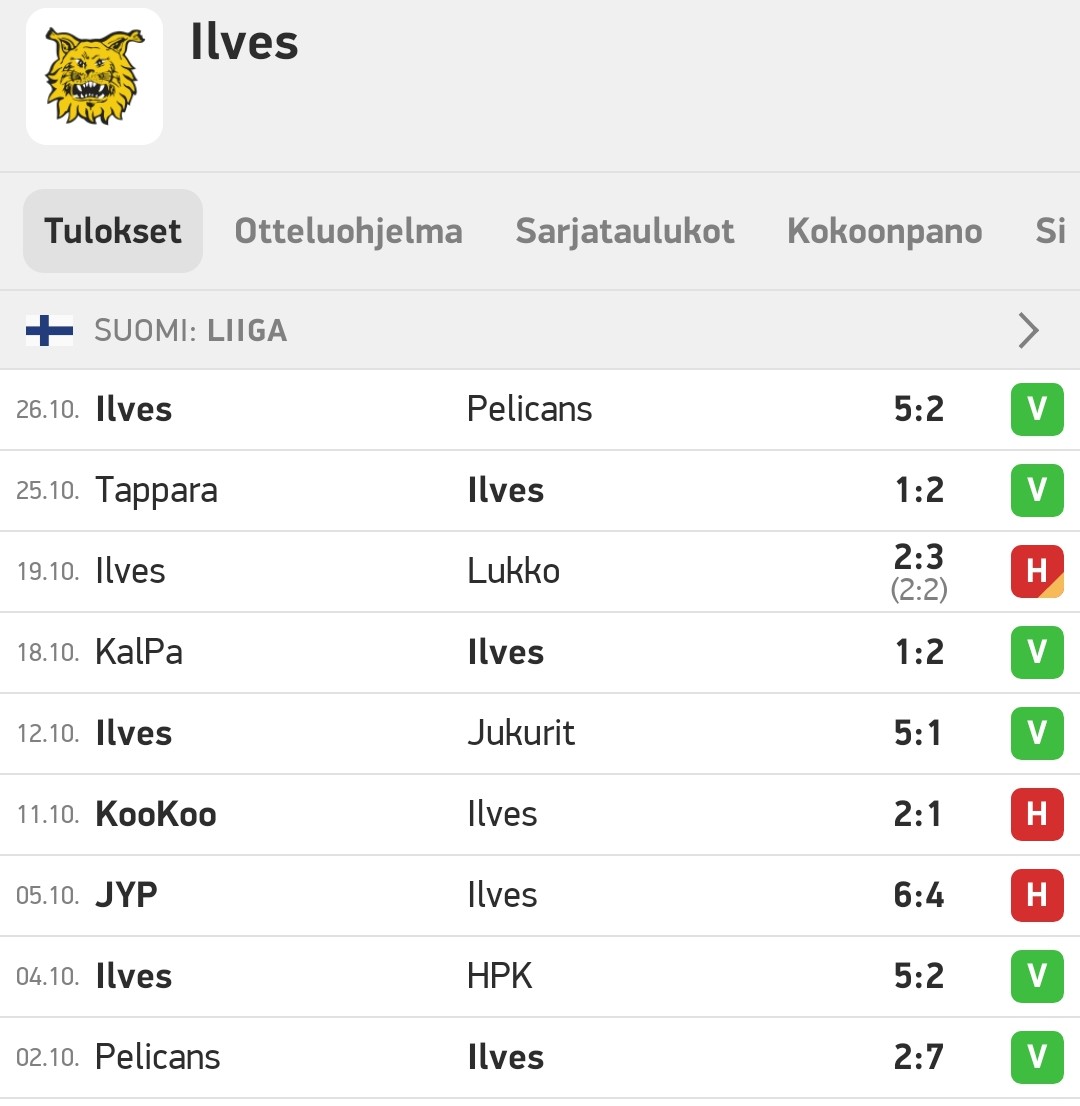The image size is (1080, 1106).
Task: Select the Tulokset tab
Action: pyautogui.click(x=113, y=231)
